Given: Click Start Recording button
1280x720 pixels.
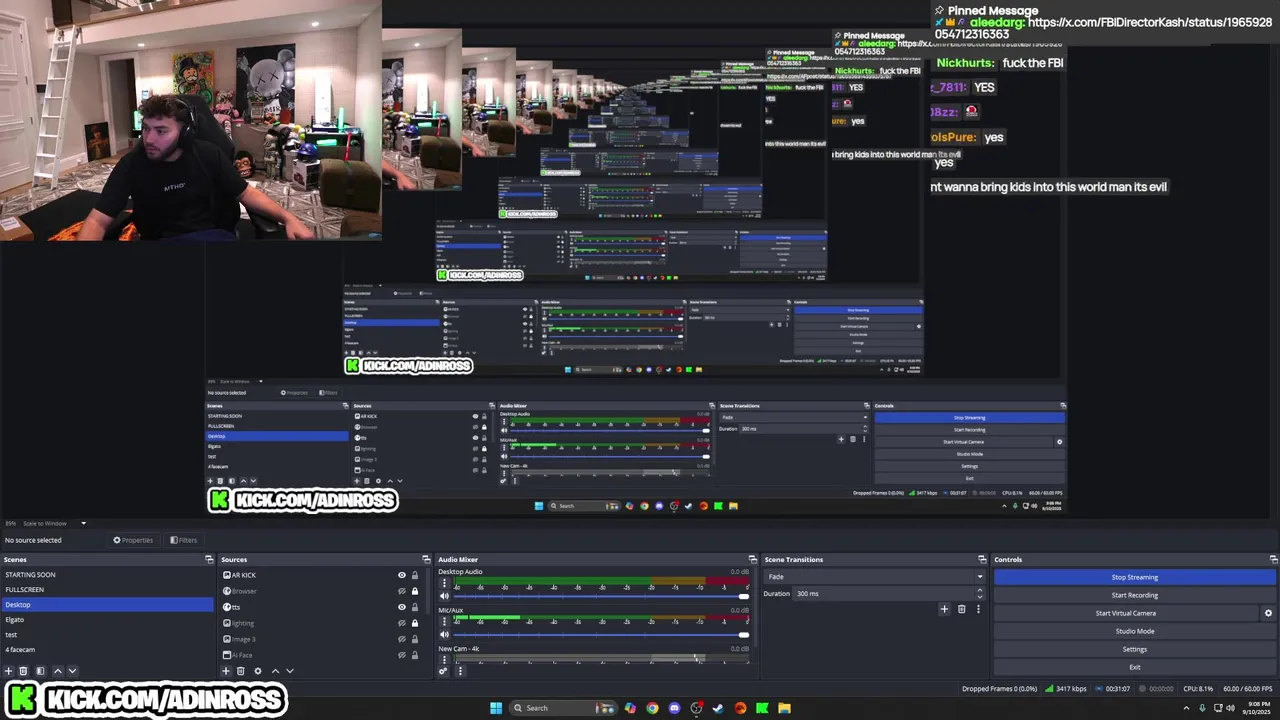Looking at the screenshot, I should pyautogui.click(x=1135, y=595).
